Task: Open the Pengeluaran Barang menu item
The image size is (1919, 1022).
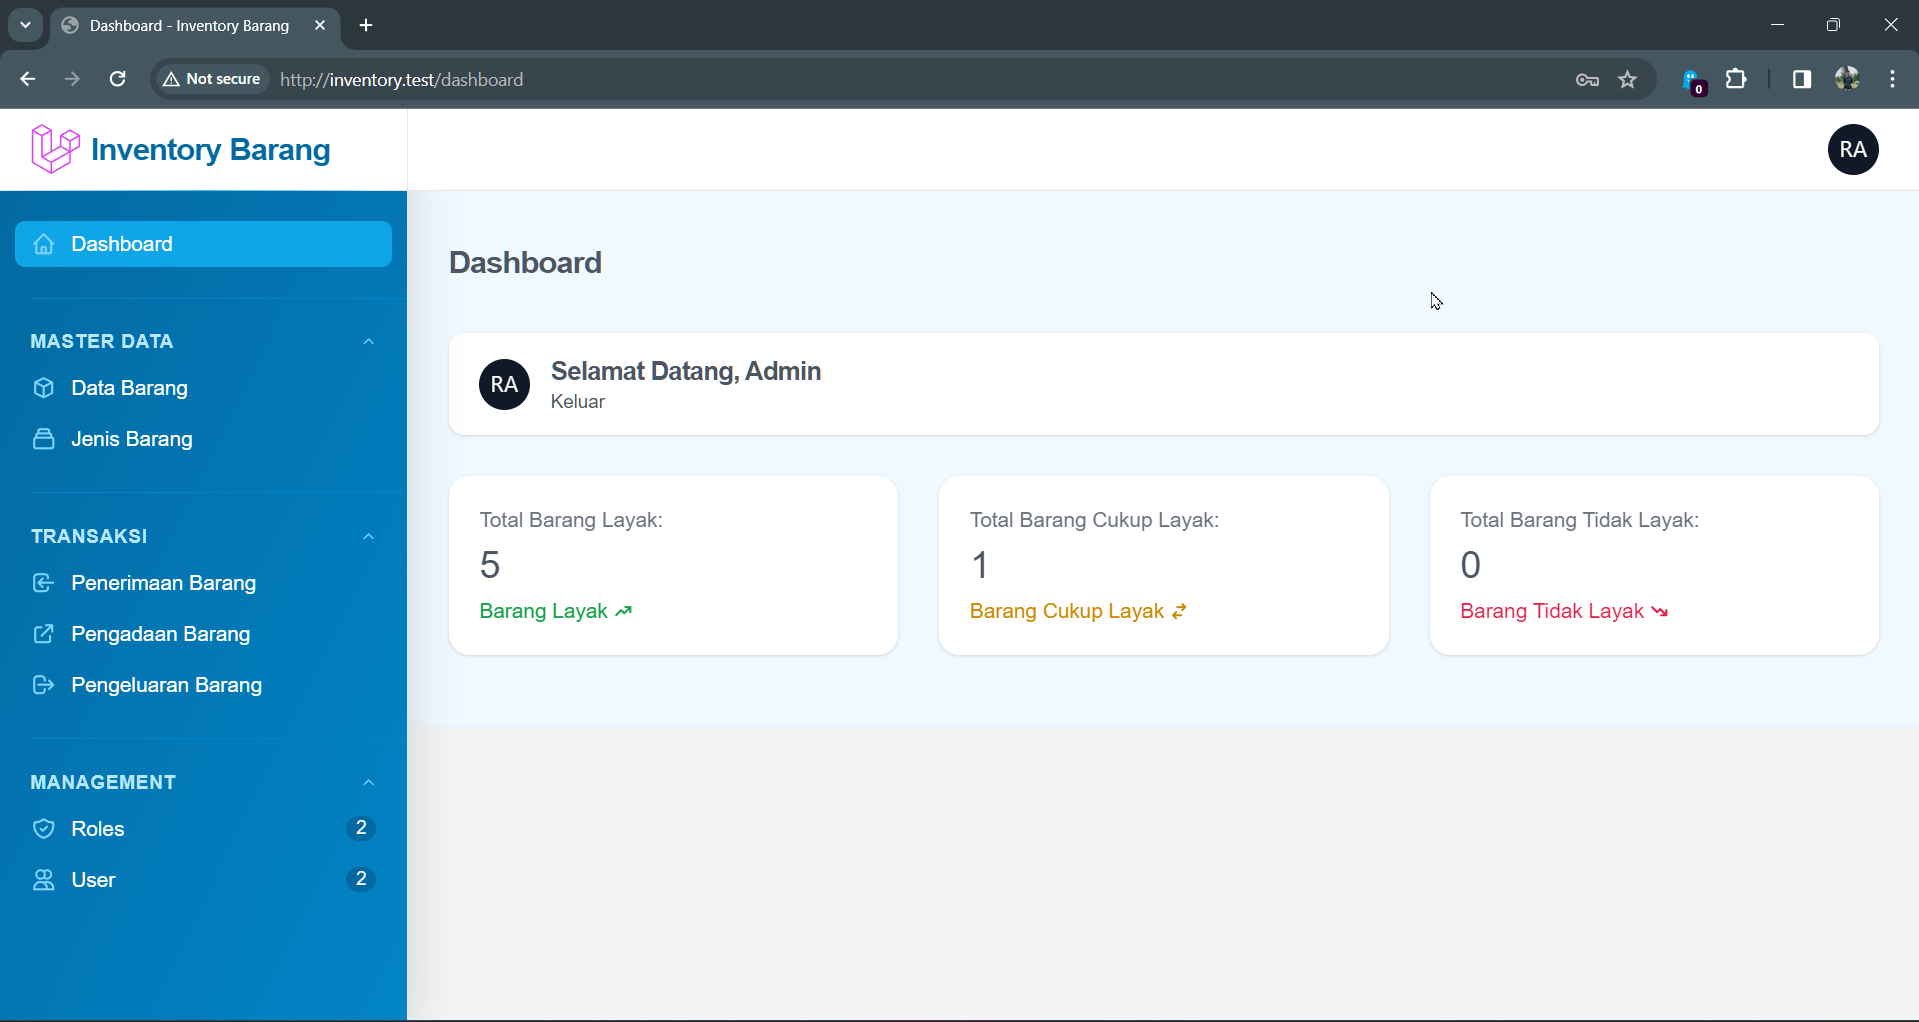Action: (203, 685)
